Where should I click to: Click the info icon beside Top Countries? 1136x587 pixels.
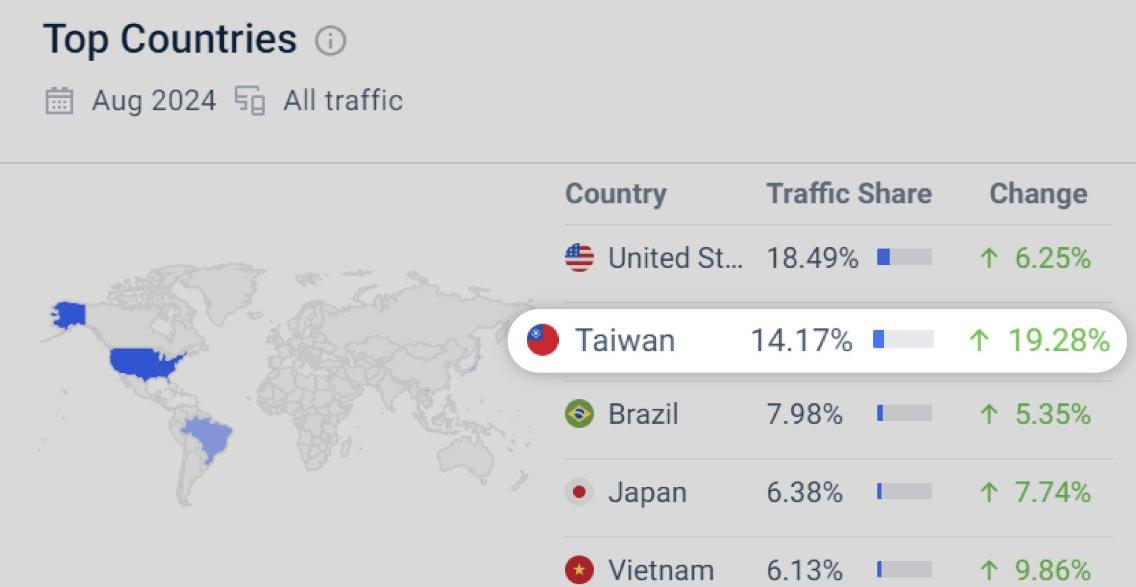(330, 41)
